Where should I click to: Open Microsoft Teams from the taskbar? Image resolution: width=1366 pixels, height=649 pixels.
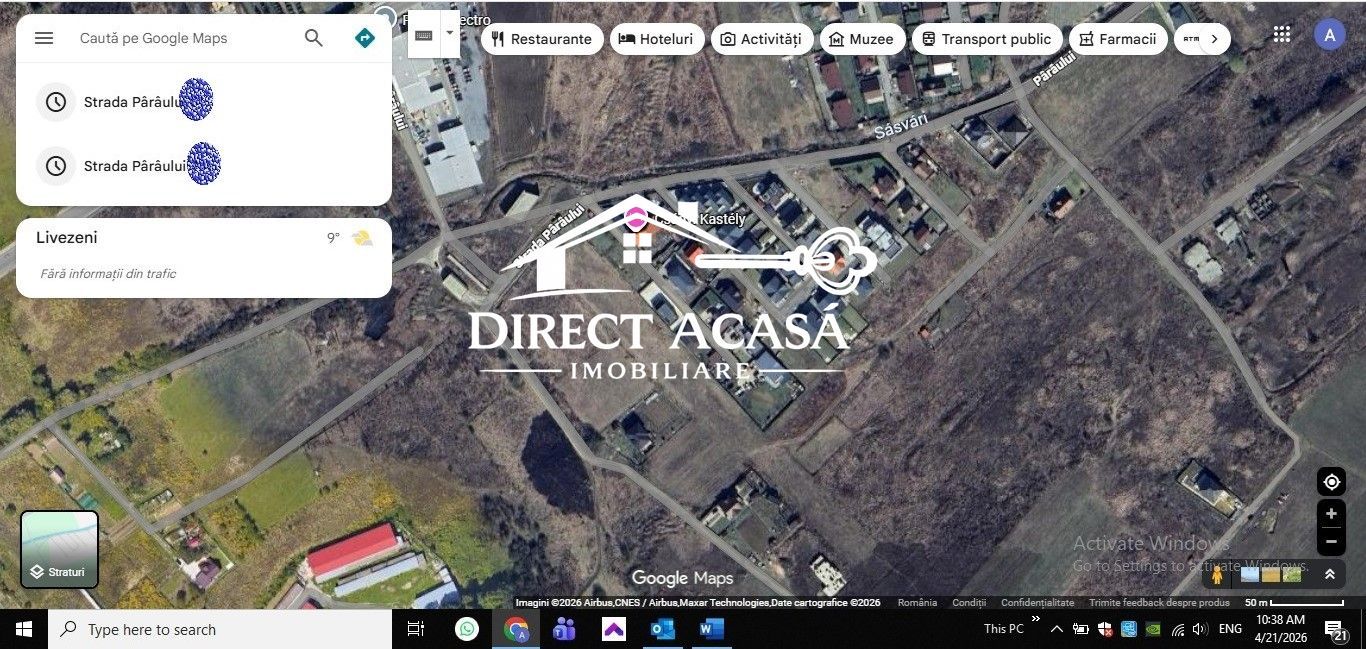565,629
